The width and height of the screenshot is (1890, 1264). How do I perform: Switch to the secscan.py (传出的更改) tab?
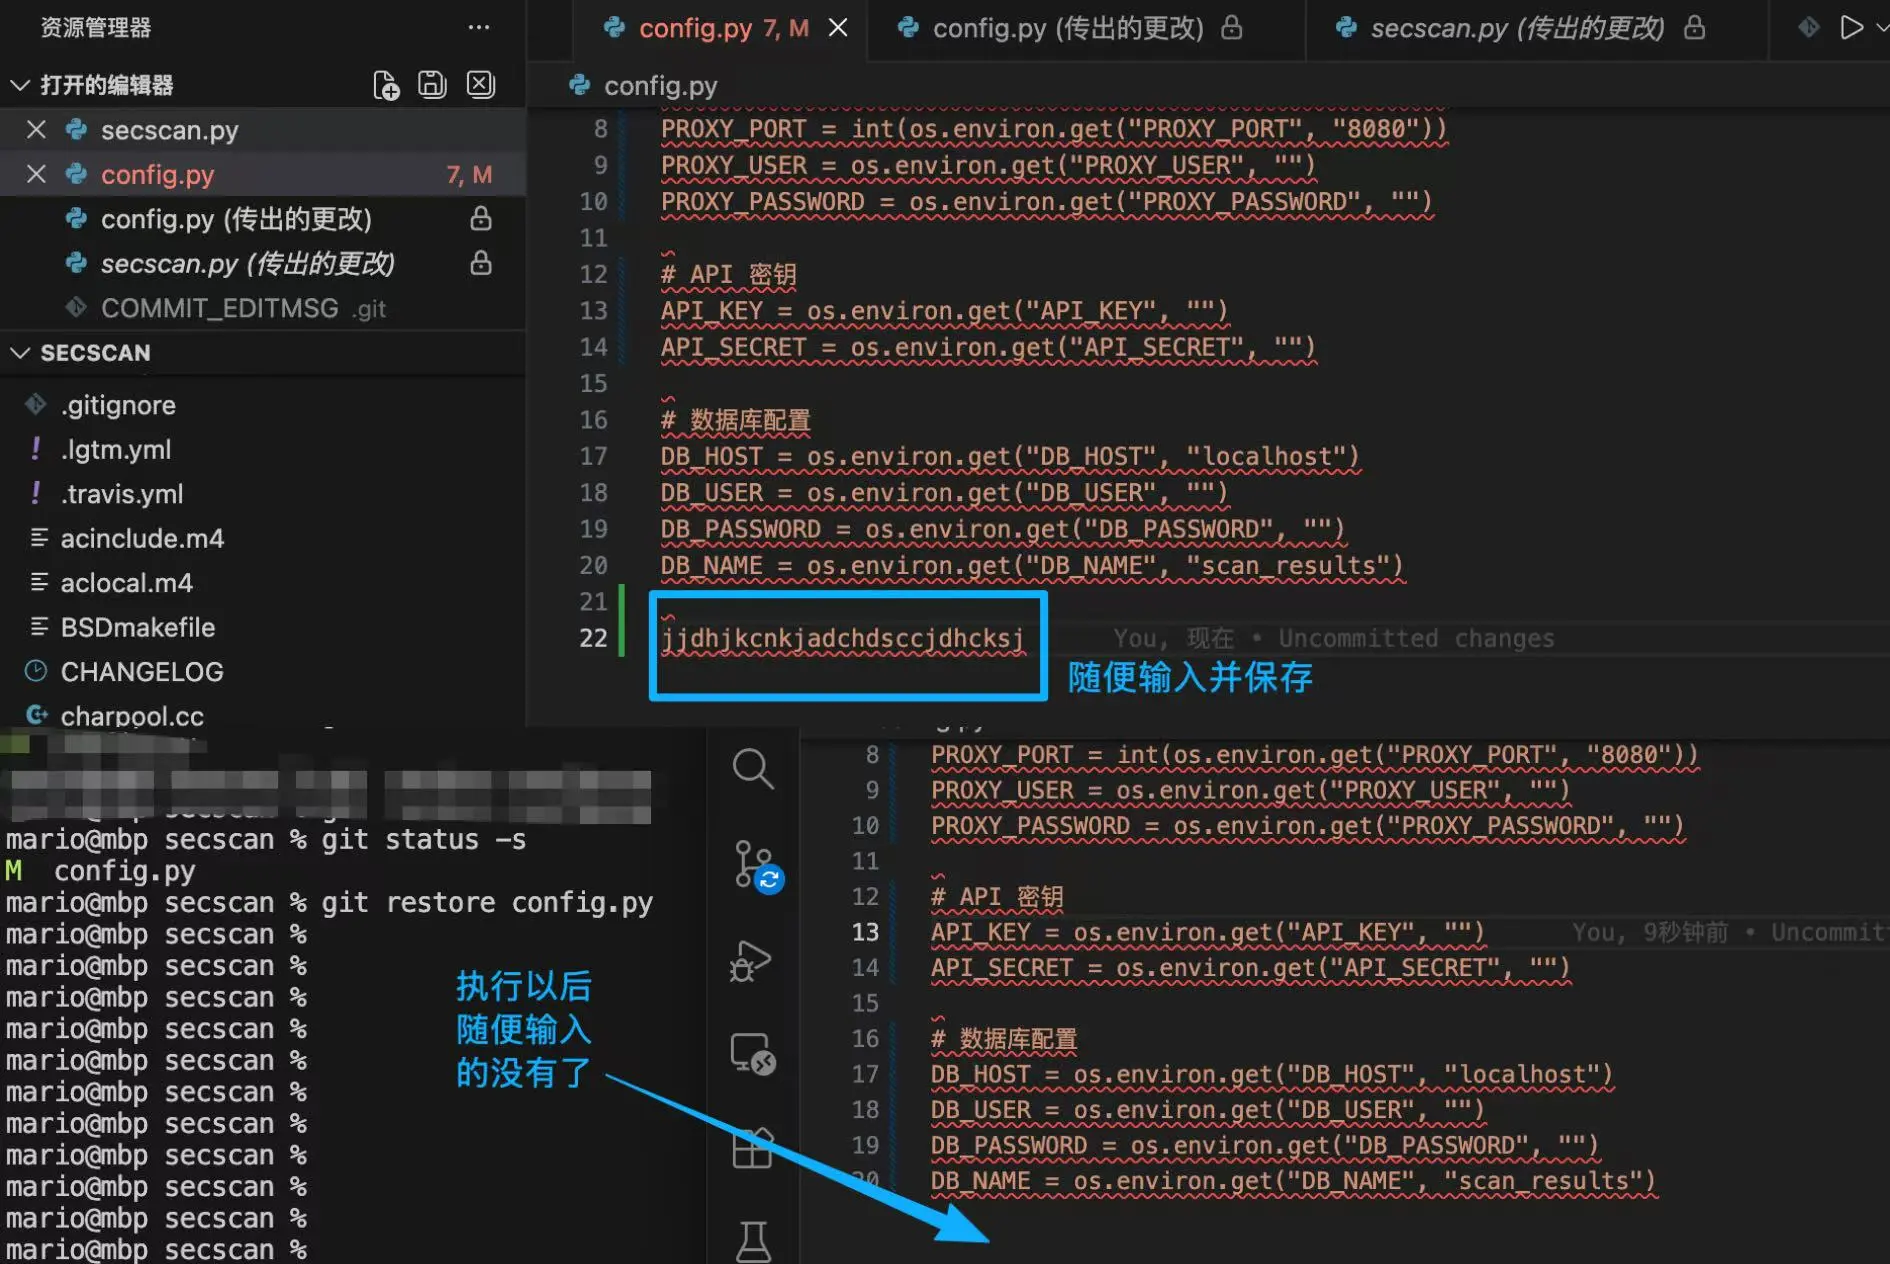1516,28
